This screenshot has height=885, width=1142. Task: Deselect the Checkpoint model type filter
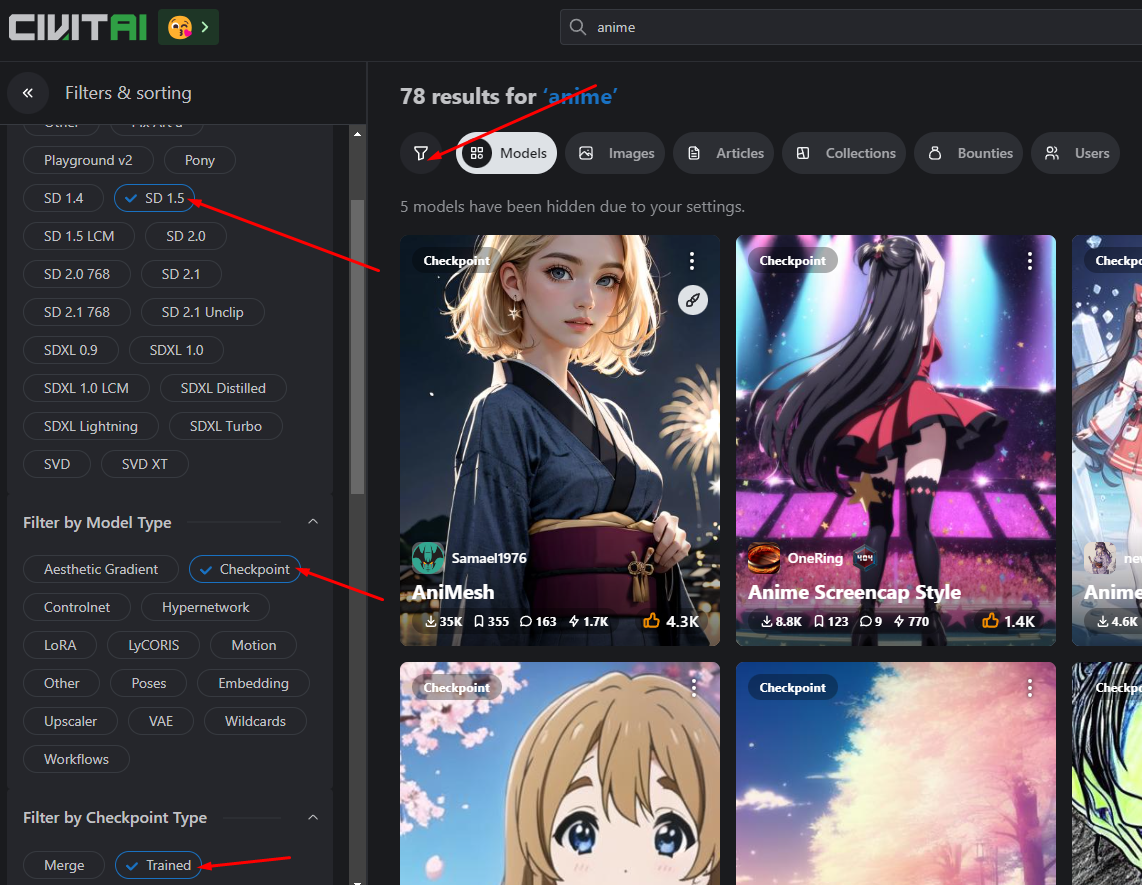tap(245, 569)
